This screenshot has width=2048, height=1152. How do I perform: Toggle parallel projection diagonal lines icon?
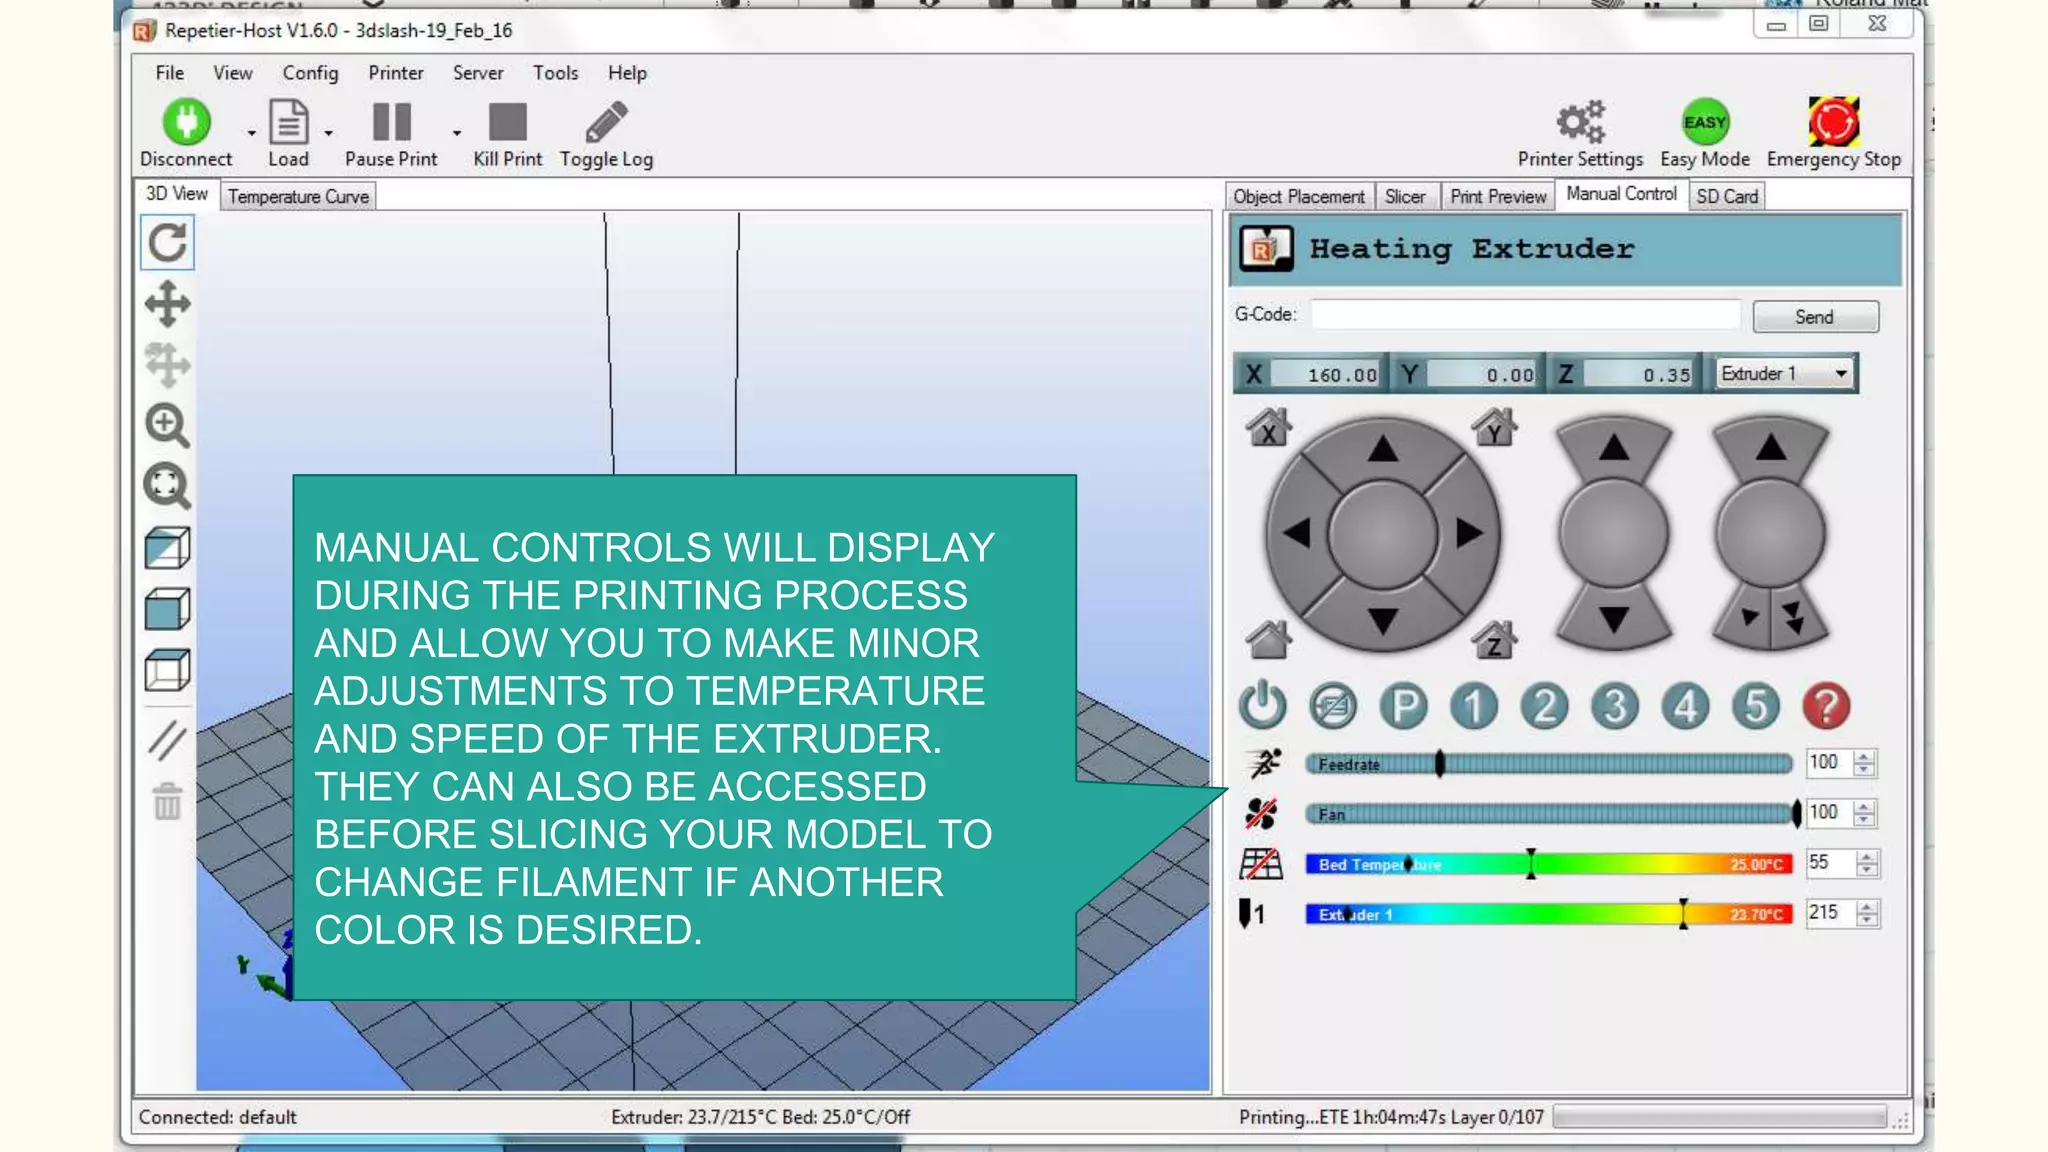tap(167, 740)
